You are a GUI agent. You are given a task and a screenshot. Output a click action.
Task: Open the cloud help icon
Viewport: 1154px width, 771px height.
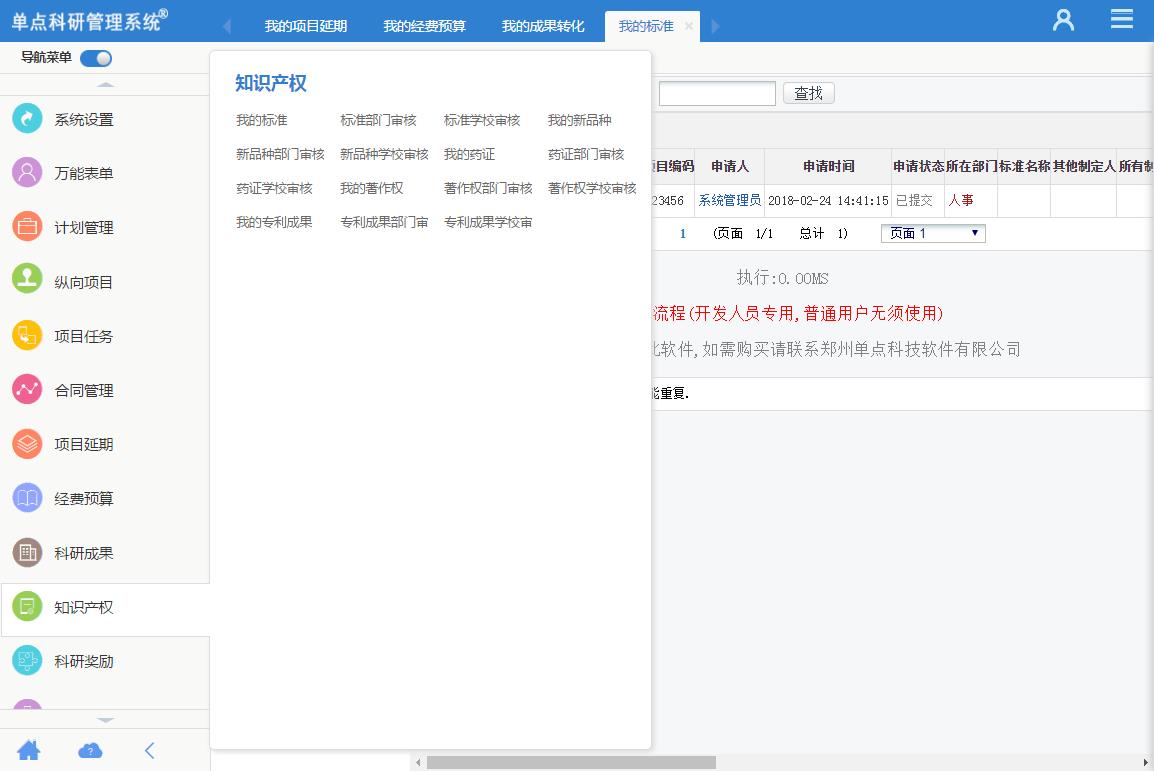90,750
